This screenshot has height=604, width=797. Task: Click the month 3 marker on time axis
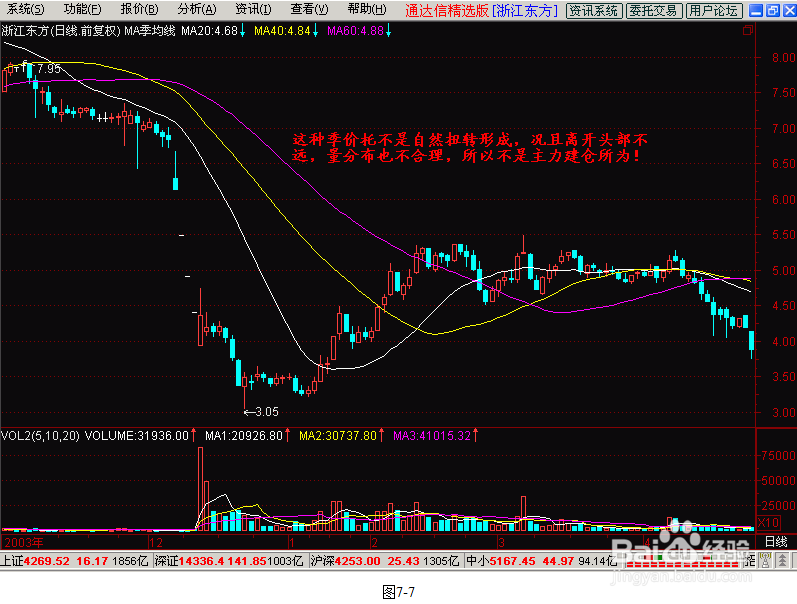click(501, 542)
